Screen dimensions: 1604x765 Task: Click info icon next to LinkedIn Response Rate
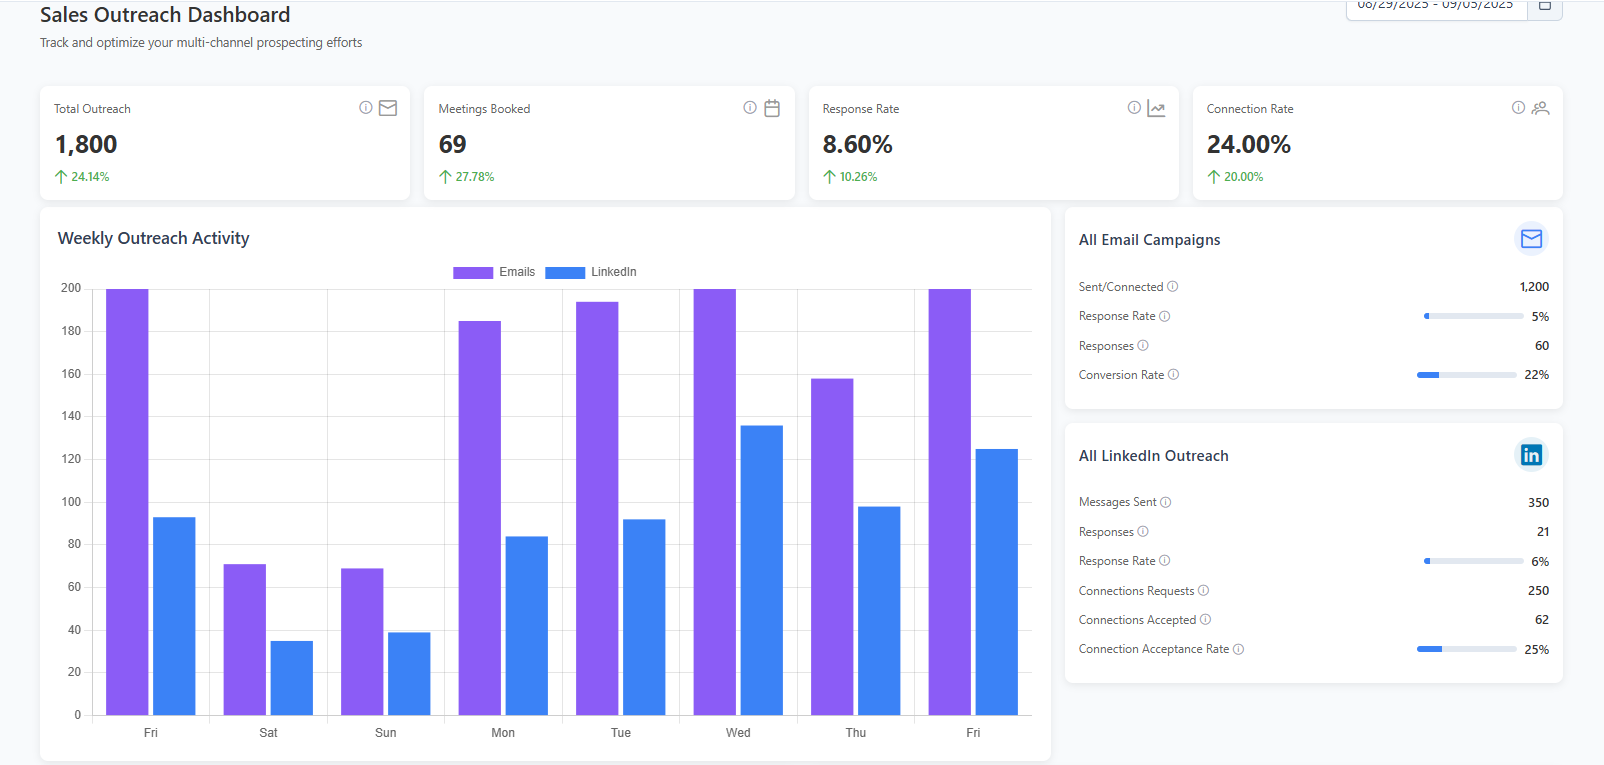[1165, 561]
